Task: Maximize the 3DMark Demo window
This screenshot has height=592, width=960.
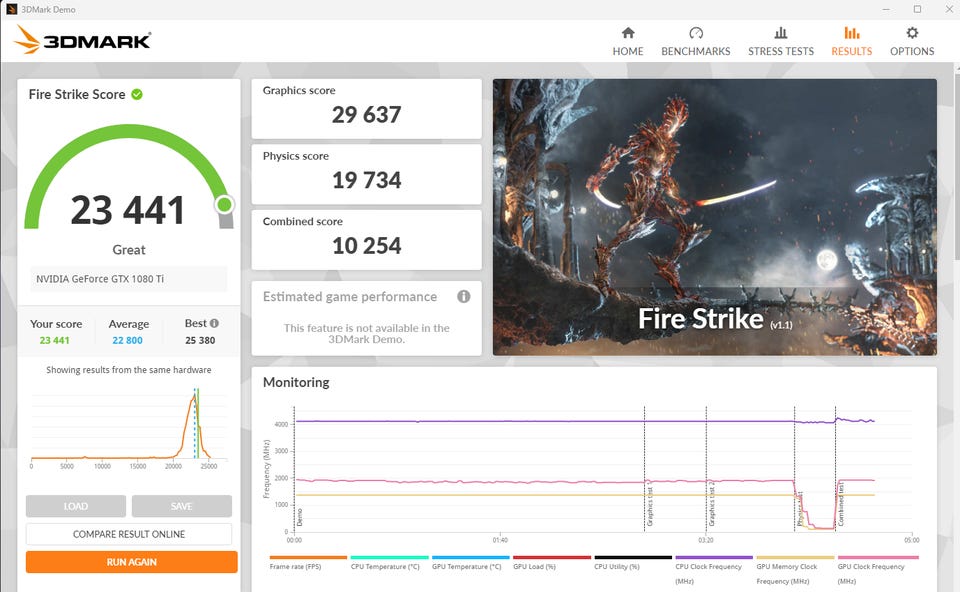Action: (917, 9)
